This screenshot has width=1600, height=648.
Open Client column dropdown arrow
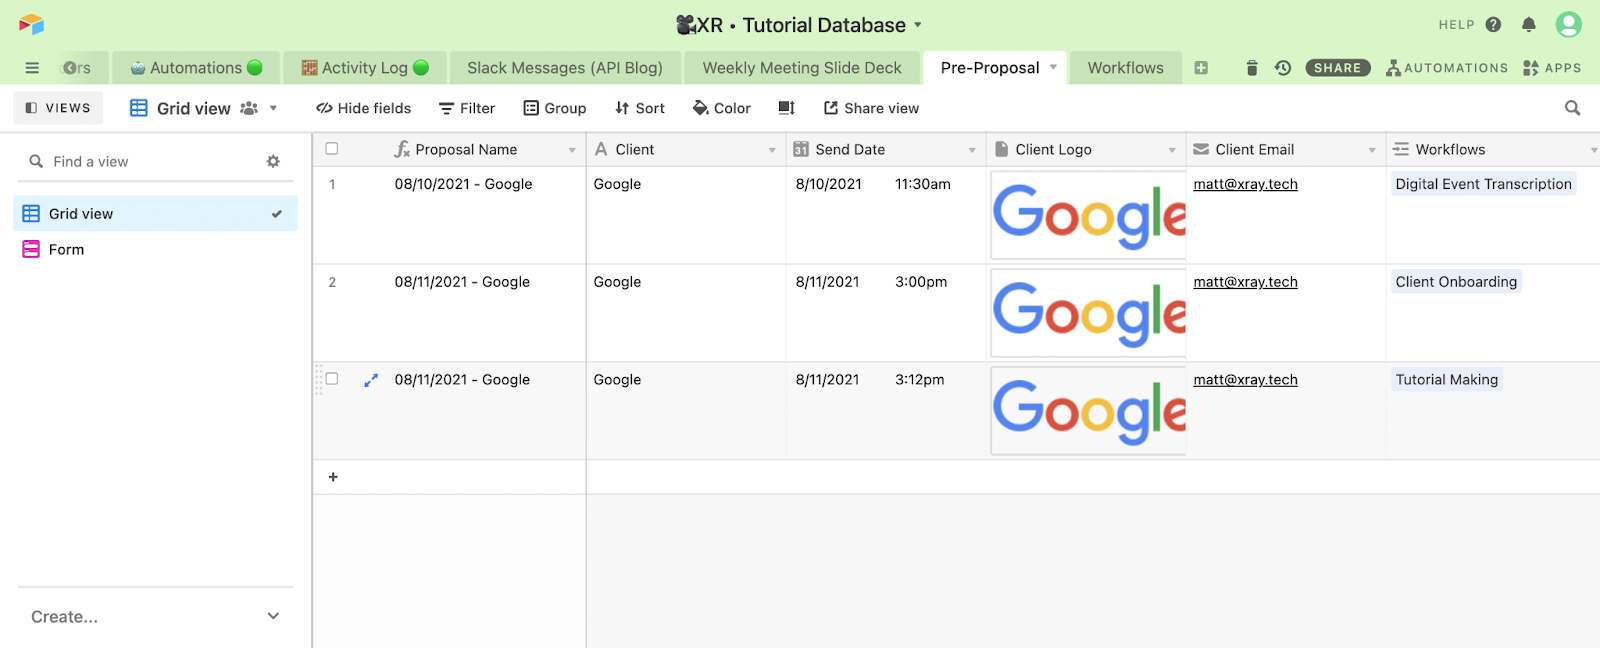point(772,150)
